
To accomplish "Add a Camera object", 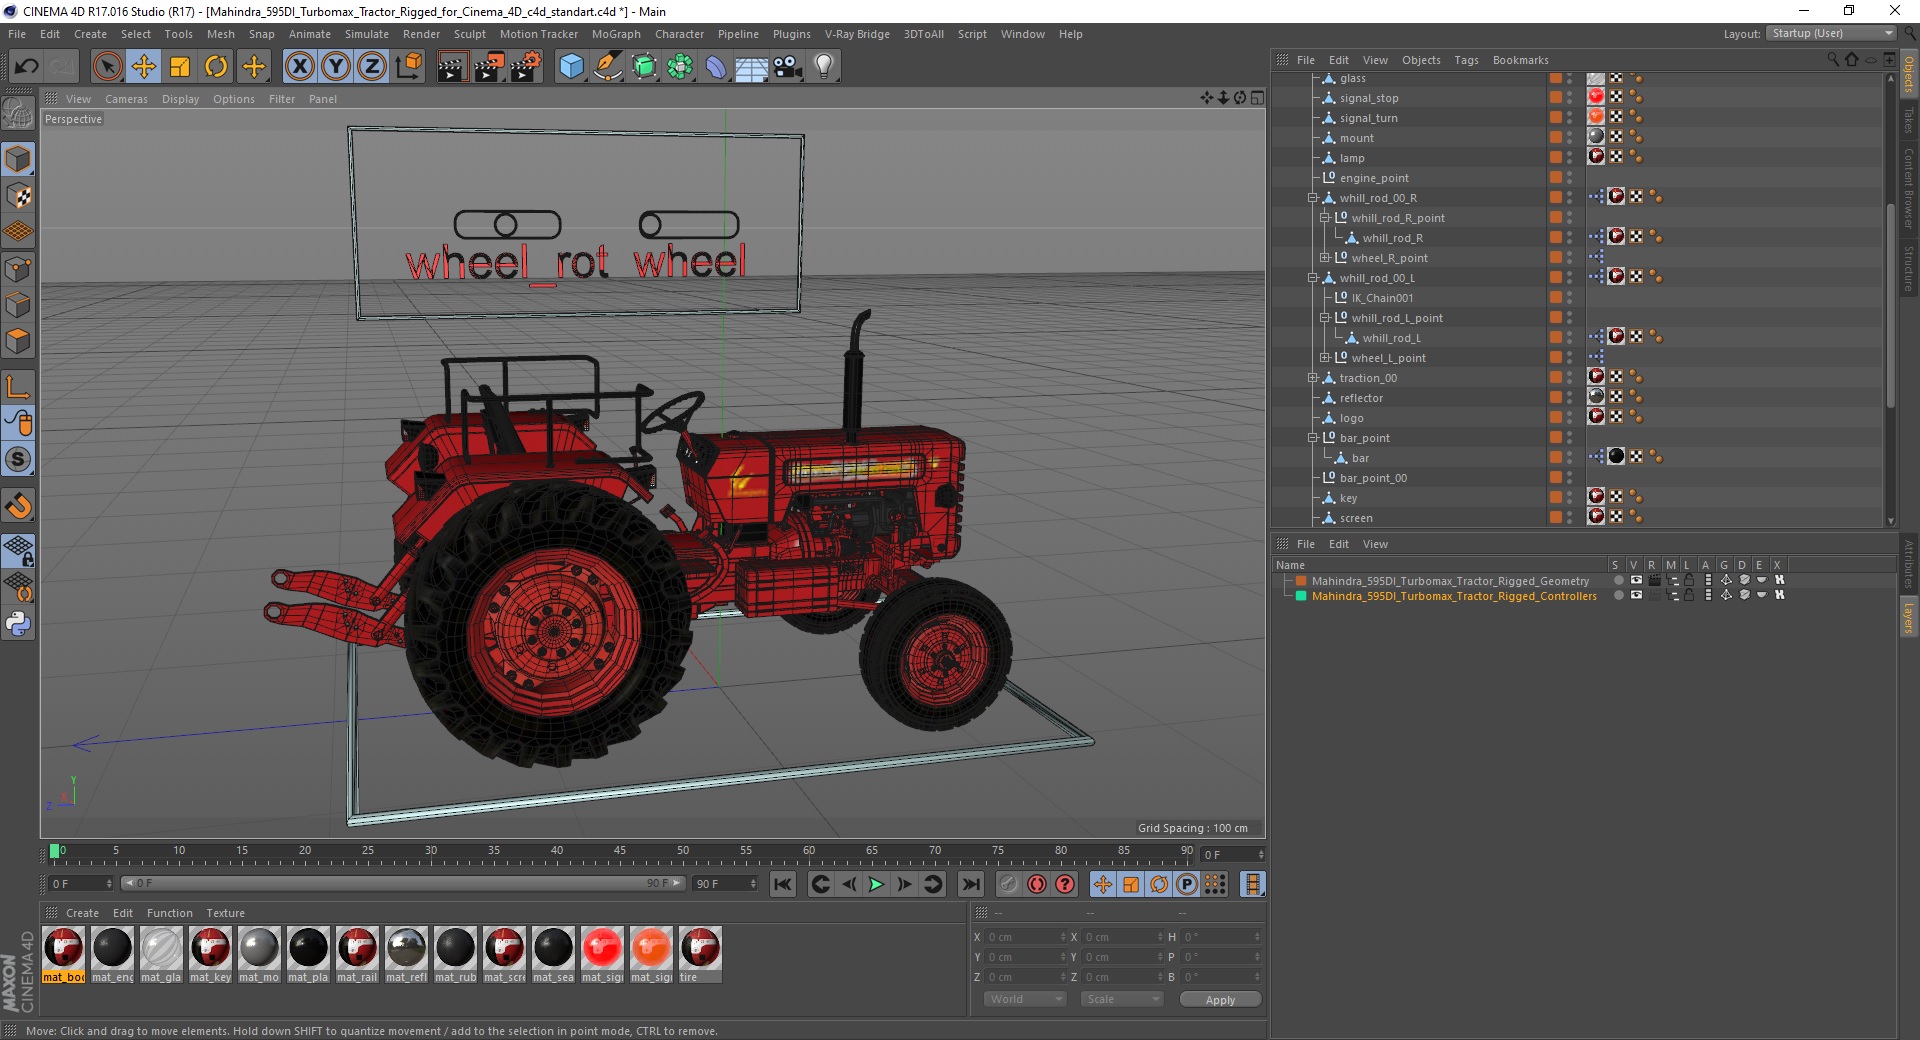I will pyautogui.click(x=787, y=67).
